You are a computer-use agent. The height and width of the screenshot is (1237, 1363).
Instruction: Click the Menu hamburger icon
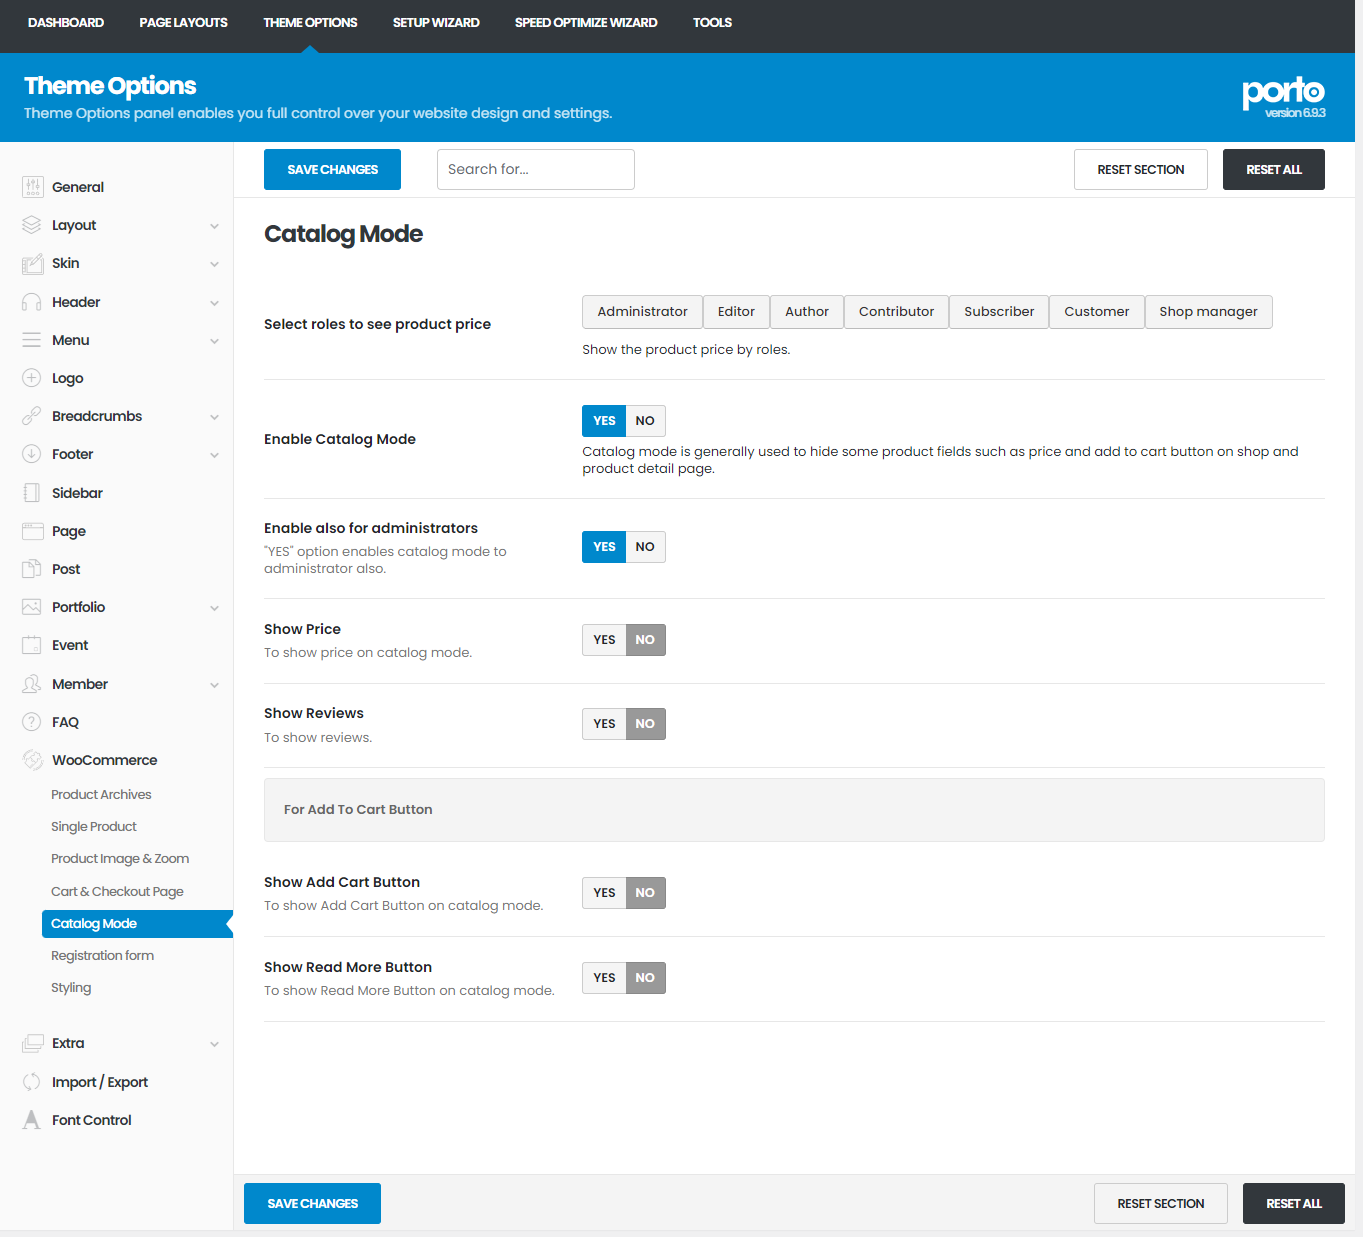click(x=32, y=340)
